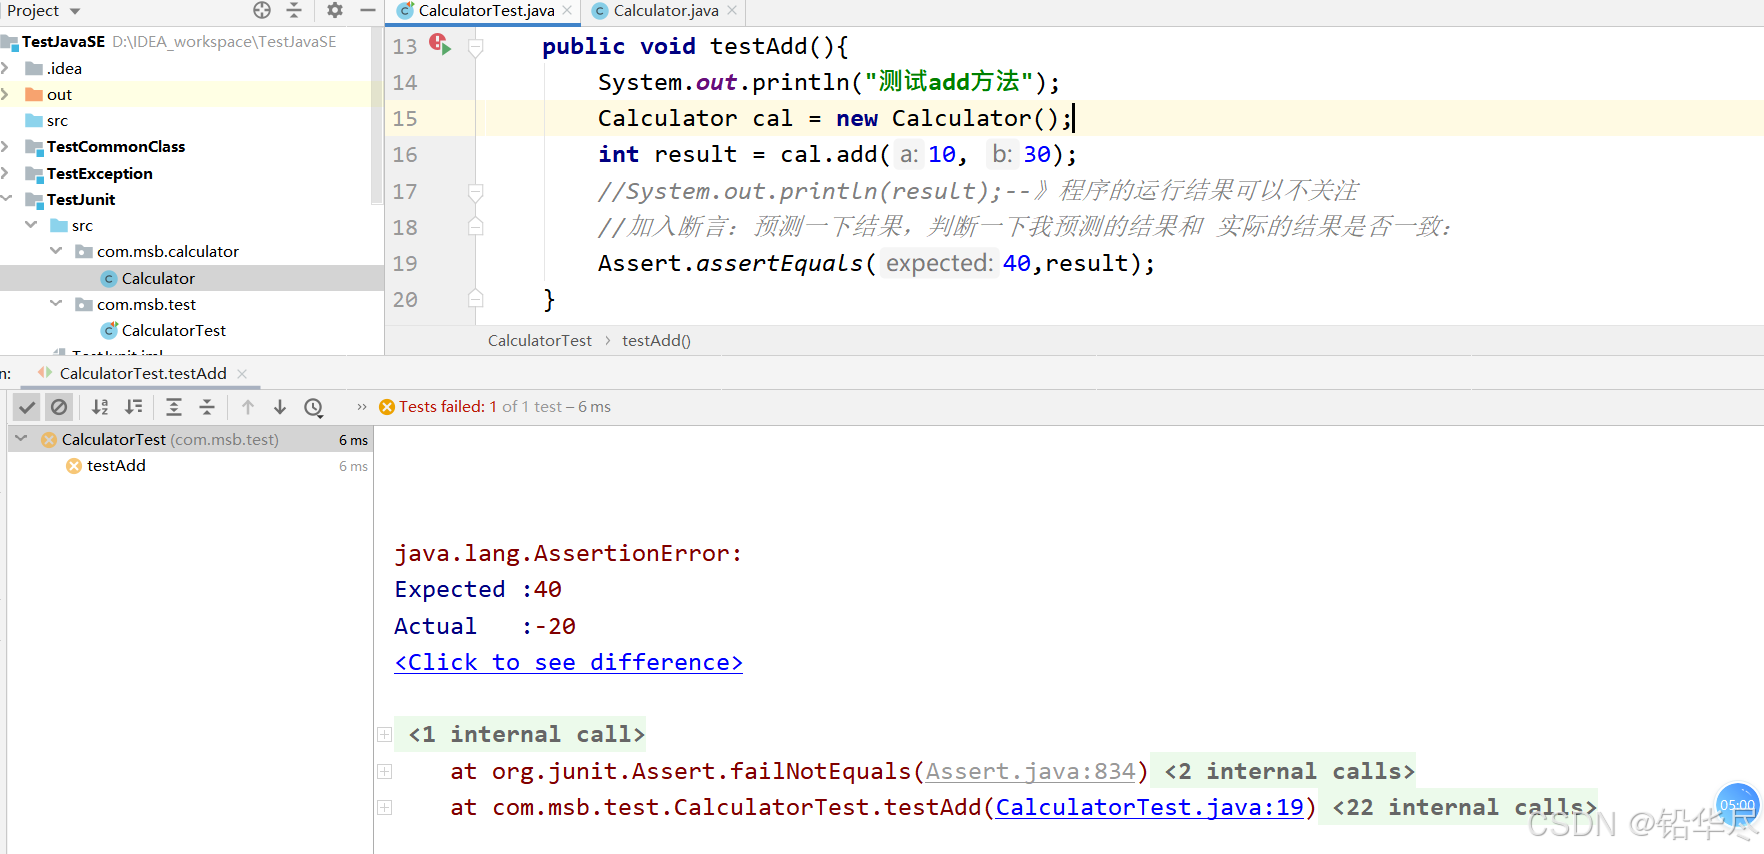Expand the TestException module
The height and width of the screenshot is (854, 1764).
[6, 173]
